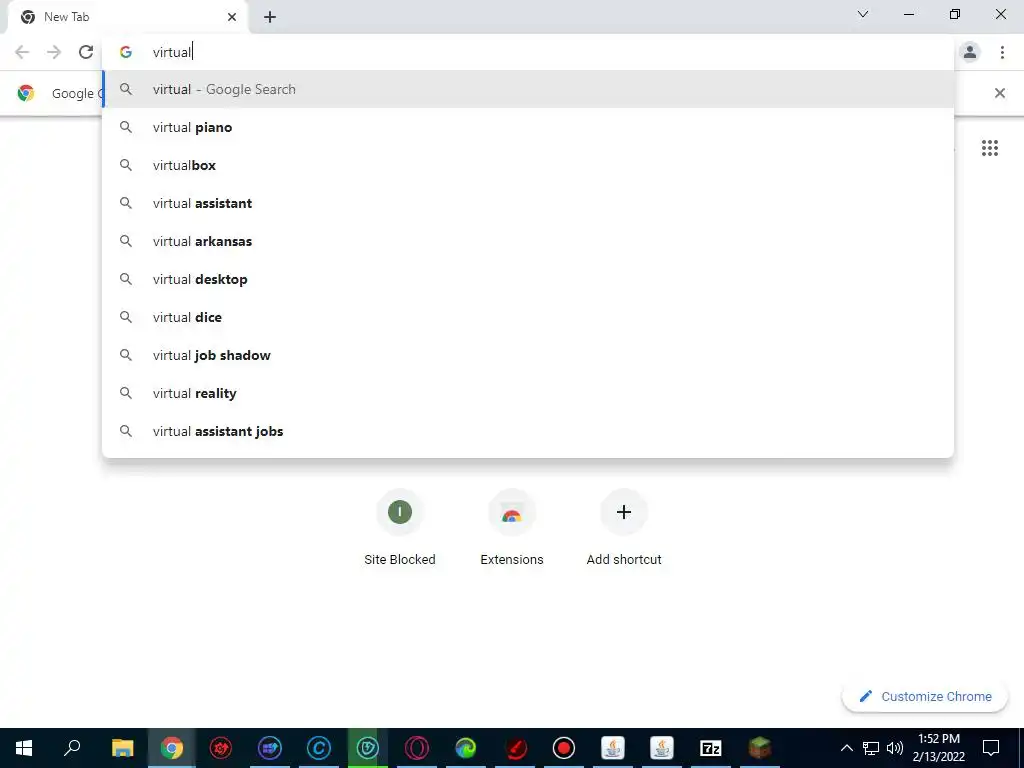Click the Google G icon in the address bar
Screen dimensions: 1024x768
click(x=125, y=52)
